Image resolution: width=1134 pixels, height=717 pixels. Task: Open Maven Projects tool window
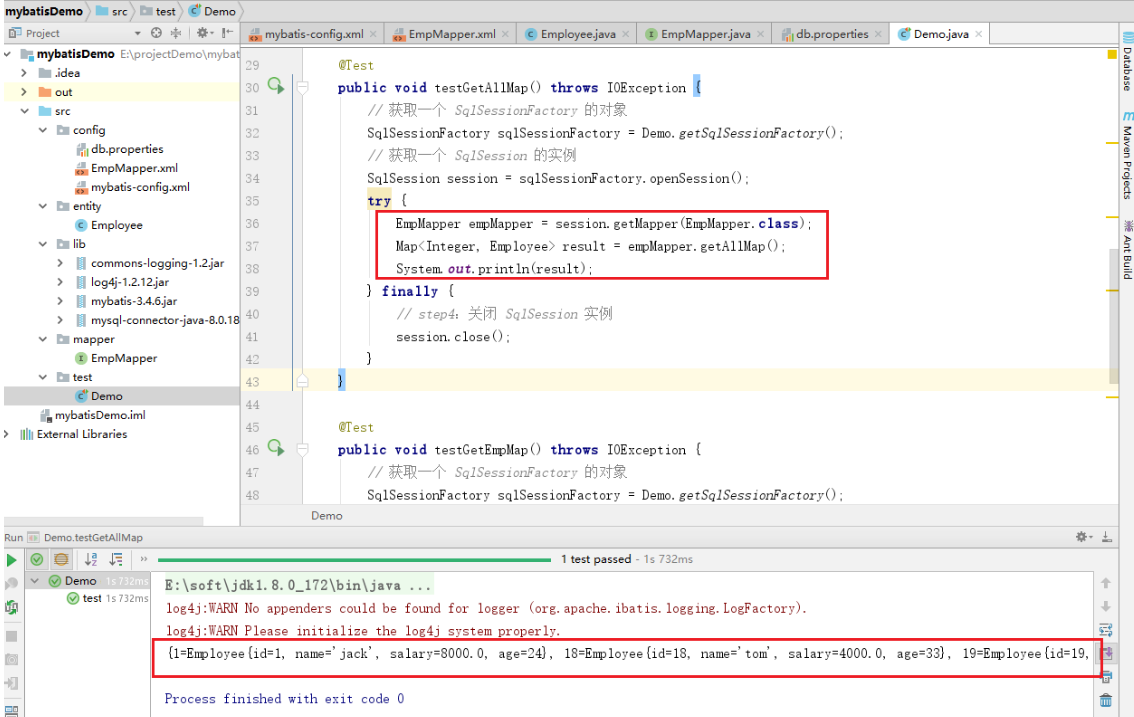click(1127, 156)
